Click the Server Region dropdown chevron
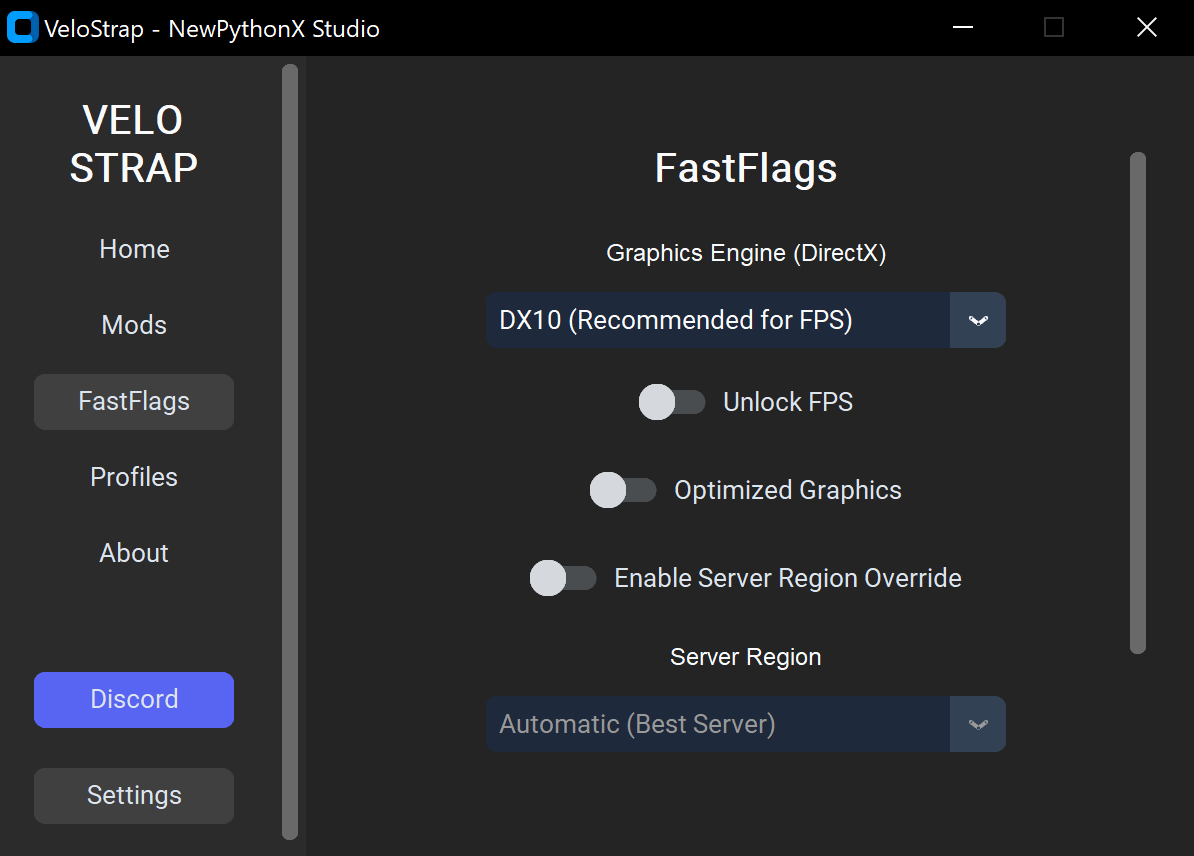 [x=978, y=724]
